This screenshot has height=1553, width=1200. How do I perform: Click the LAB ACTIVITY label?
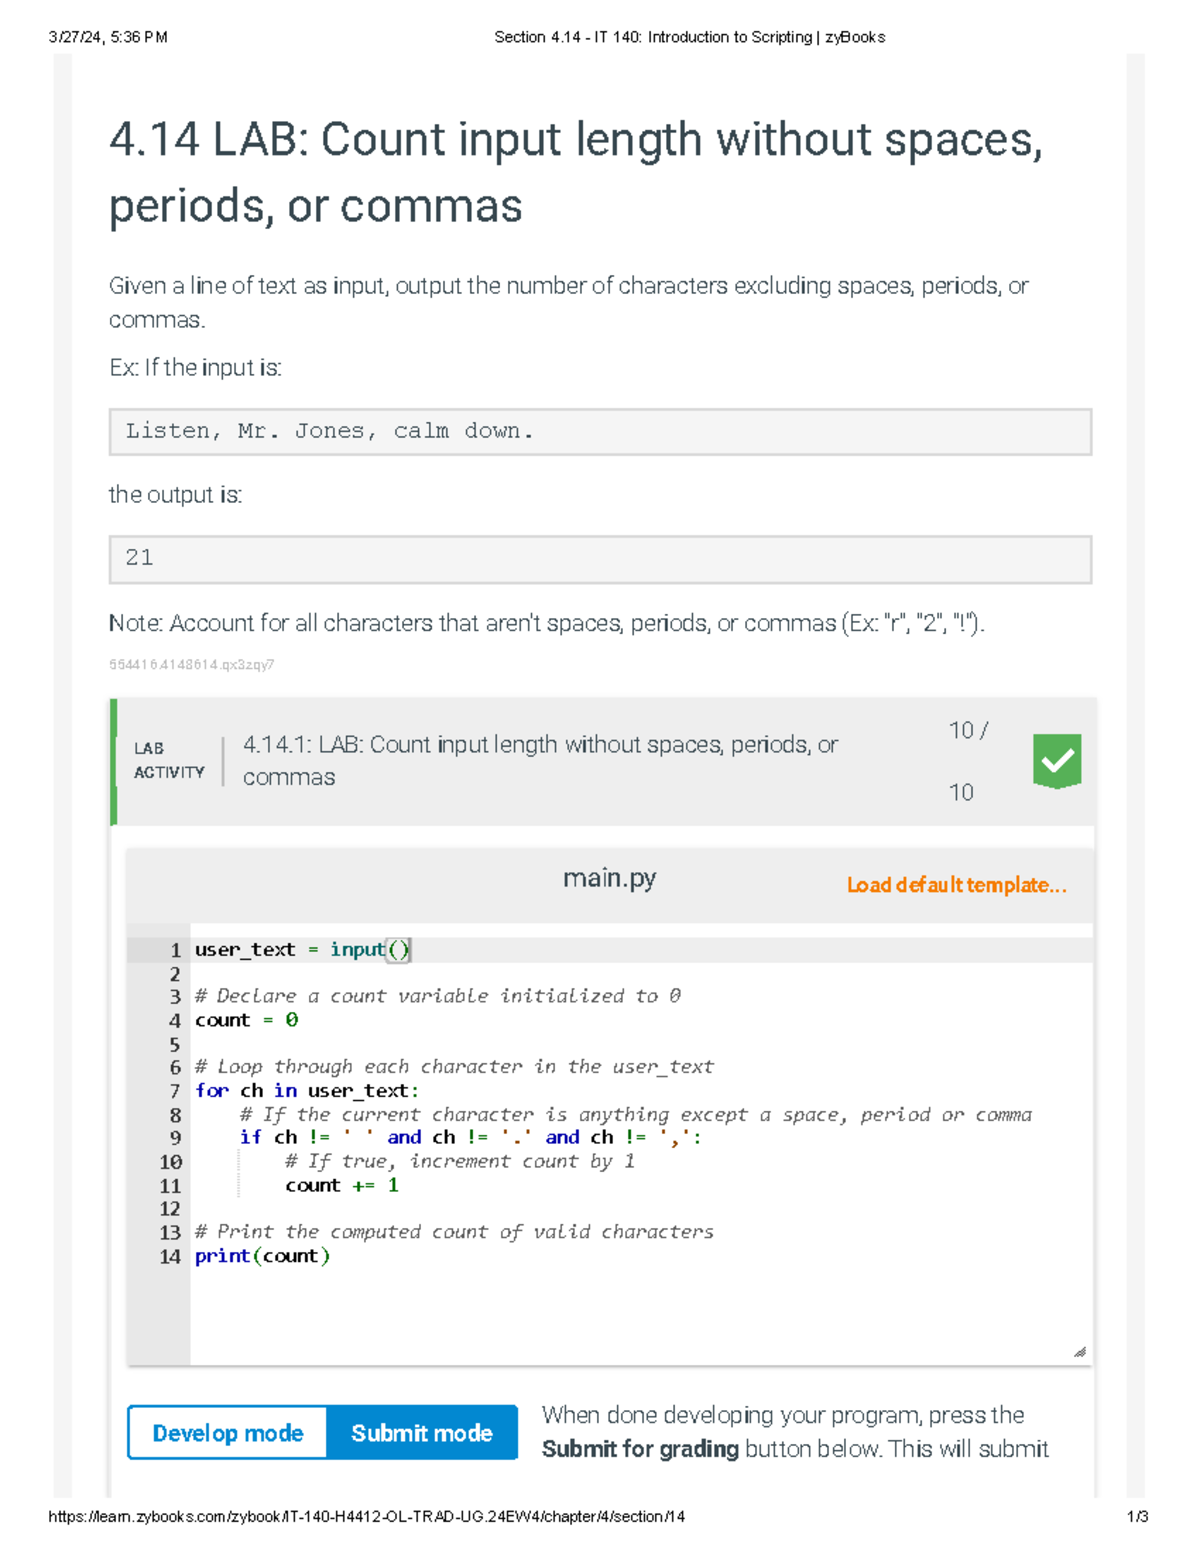(x=169, y=760)
